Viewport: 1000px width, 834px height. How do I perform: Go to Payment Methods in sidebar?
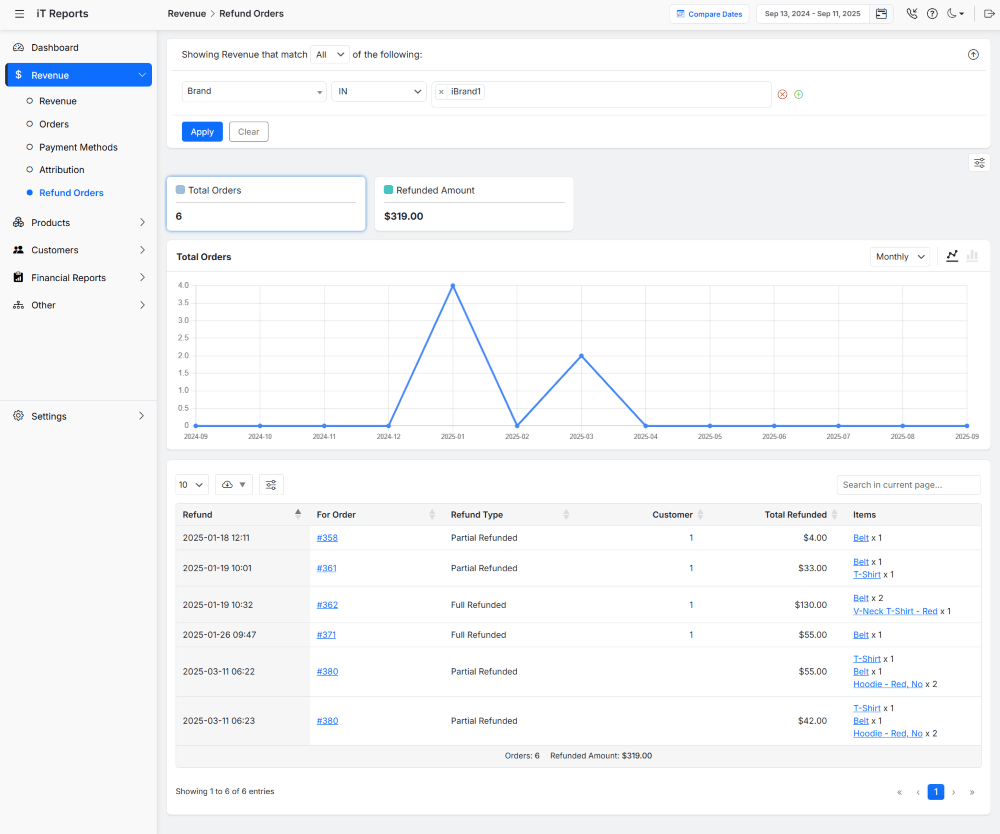click(x=78, y=147)
